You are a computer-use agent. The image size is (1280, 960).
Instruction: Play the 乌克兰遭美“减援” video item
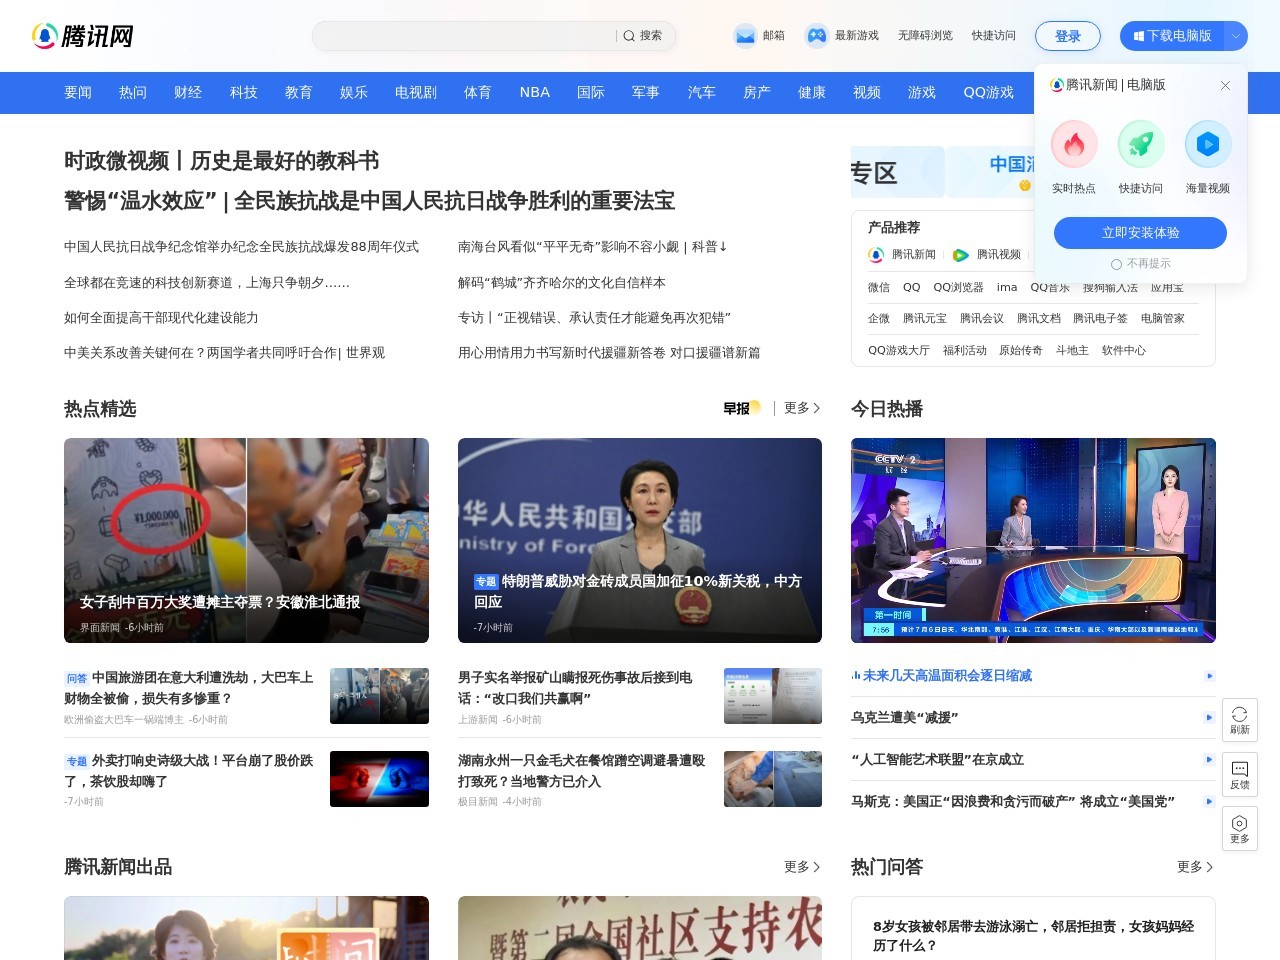point(1209,717)
